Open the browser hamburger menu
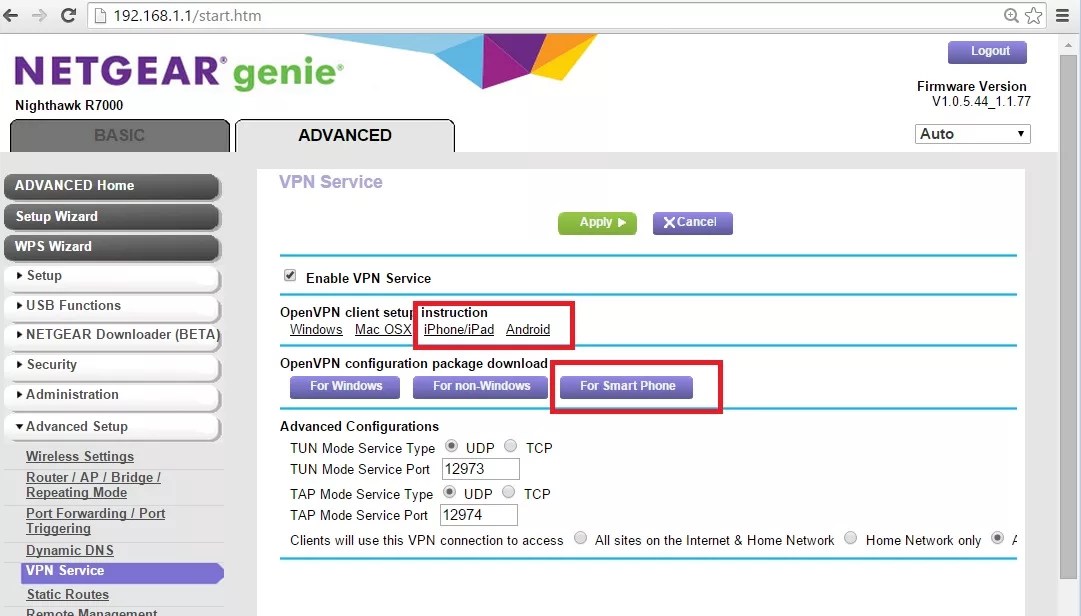This screenshot has height=616, width=1081. click(1063, 15)
